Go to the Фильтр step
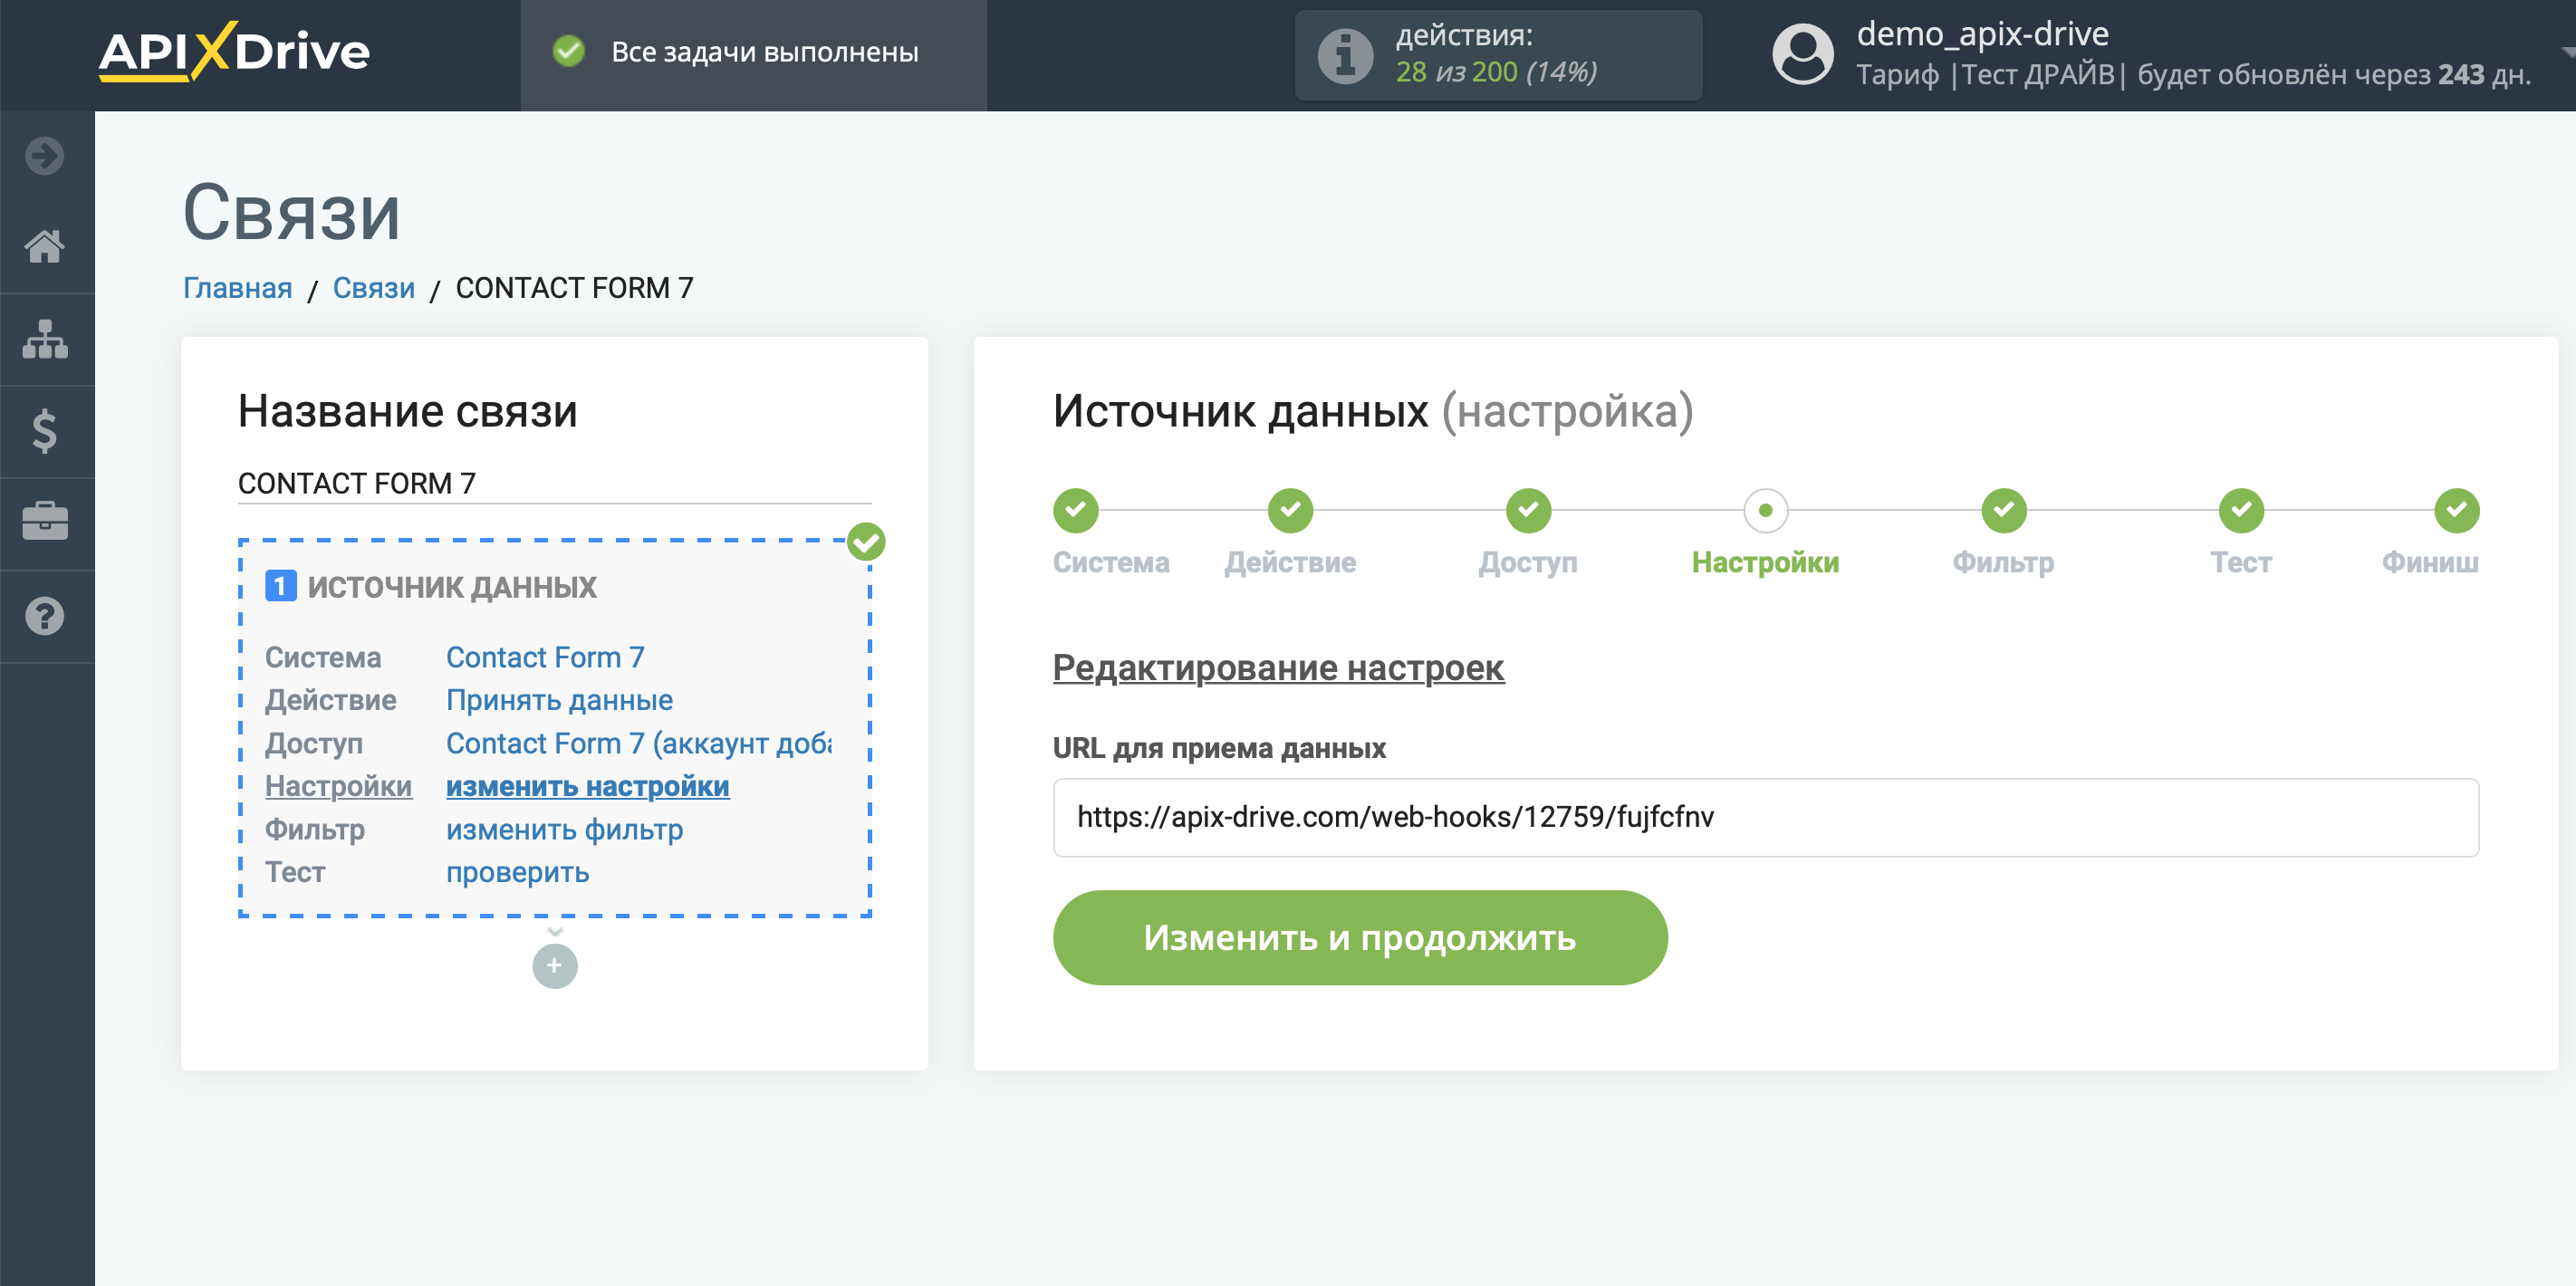 pyautogui.click(x=2003, y=511)
